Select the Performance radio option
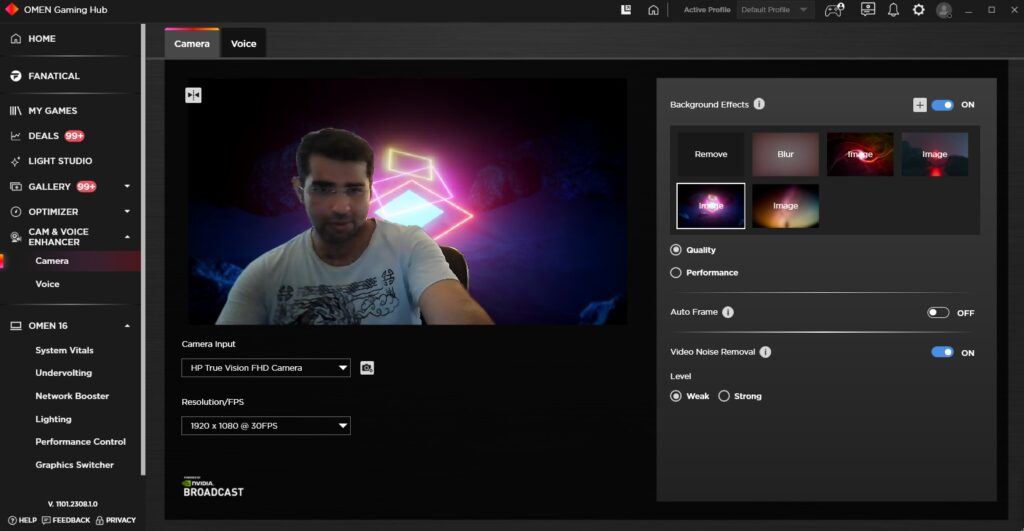 [x=676, y=272]
